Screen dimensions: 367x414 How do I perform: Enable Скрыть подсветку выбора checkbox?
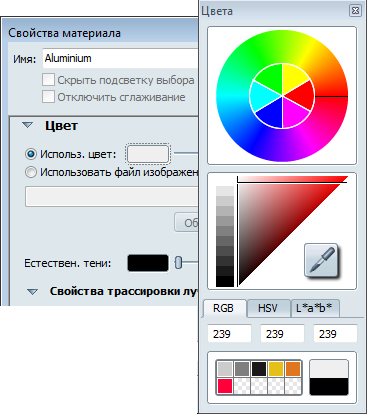pos(48,80)
